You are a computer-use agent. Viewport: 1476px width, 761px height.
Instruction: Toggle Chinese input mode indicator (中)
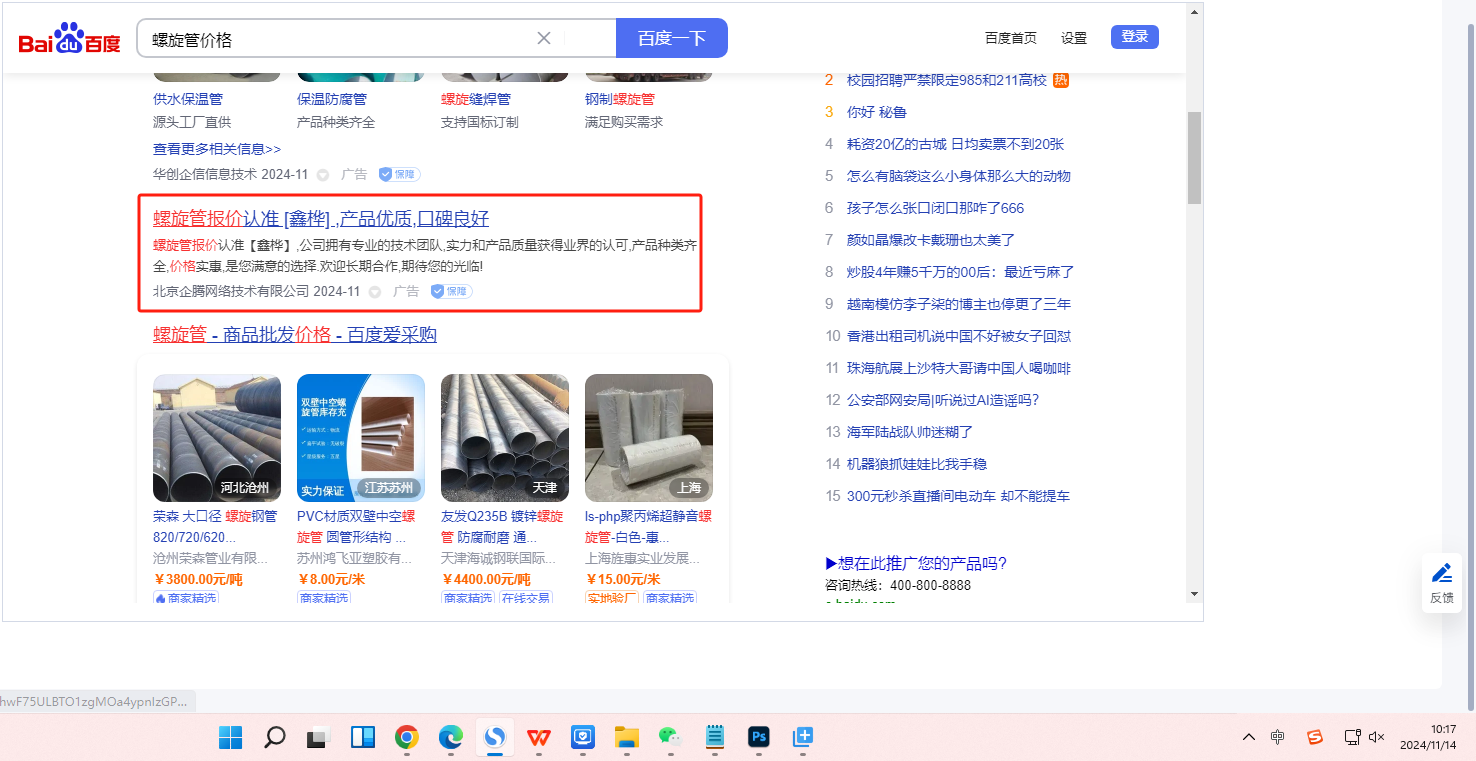tap(1278, 737)
